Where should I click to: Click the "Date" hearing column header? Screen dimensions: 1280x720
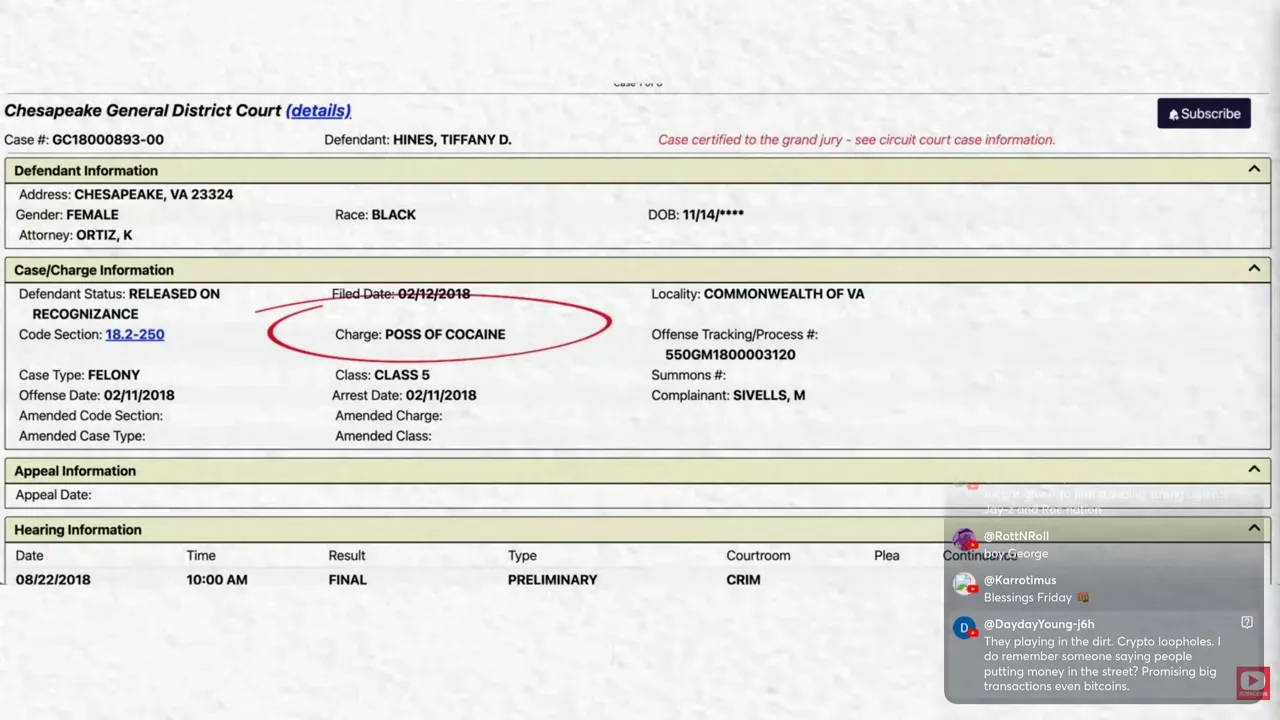[30, 555]
